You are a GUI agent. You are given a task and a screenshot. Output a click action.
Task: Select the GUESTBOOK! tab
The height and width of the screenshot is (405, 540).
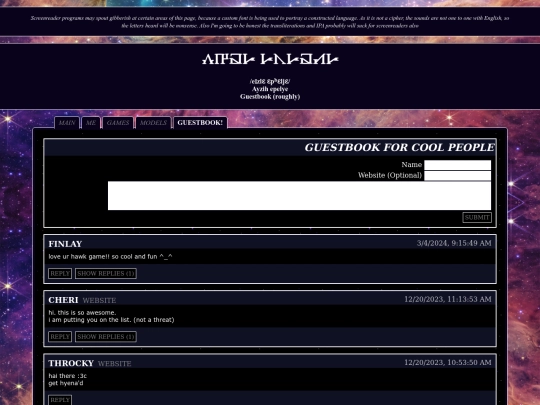[200, 123]
